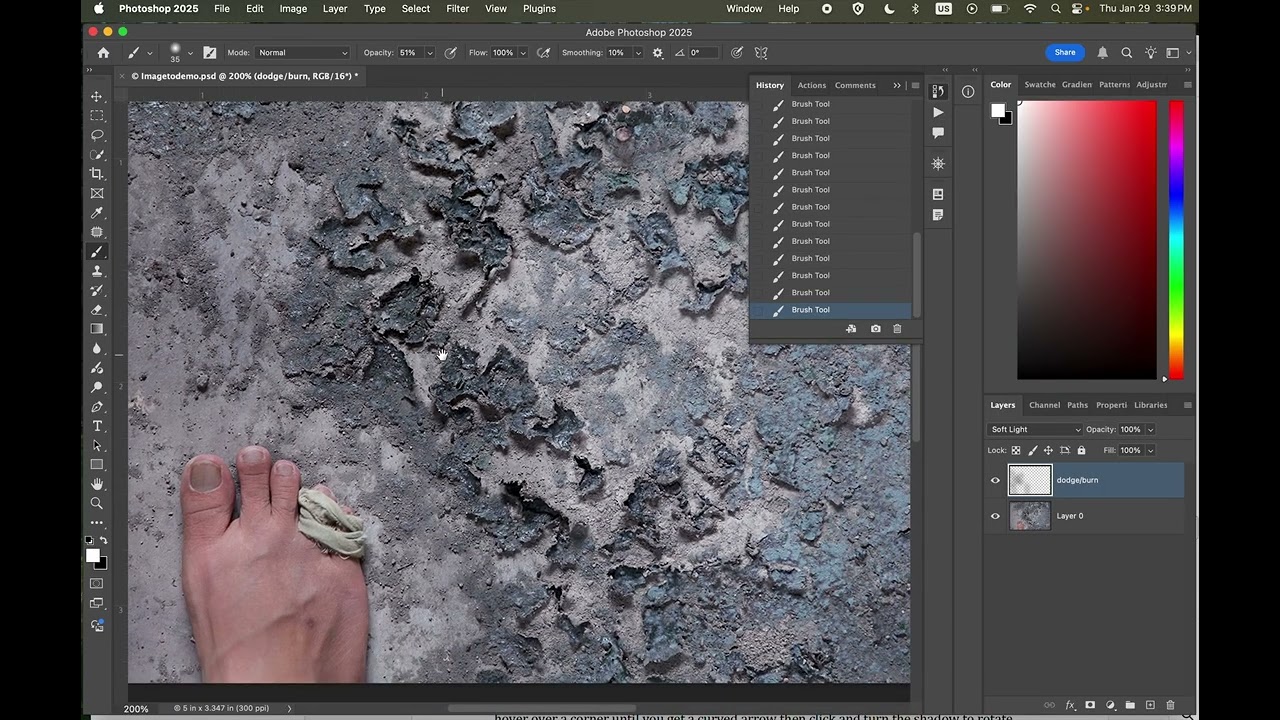Screen dimensions: 1280x720
Task: Hide Layer 0 visibility eye
Action: coord(995,516)
